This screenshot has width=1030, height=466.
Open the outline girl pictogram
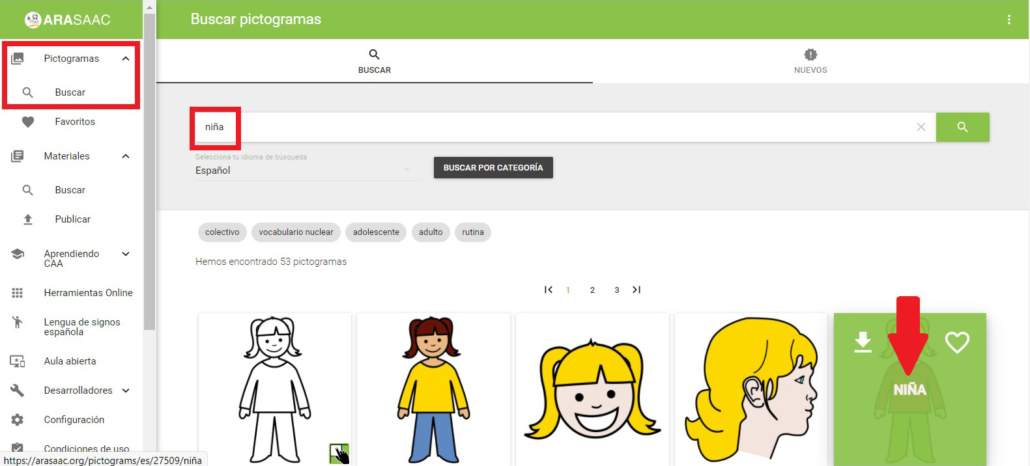point(275,389)
